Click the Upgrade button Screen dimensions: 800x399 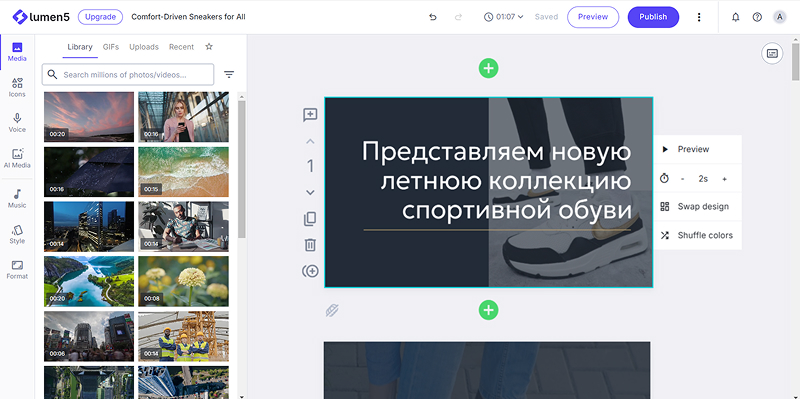[x=101, y=17]
